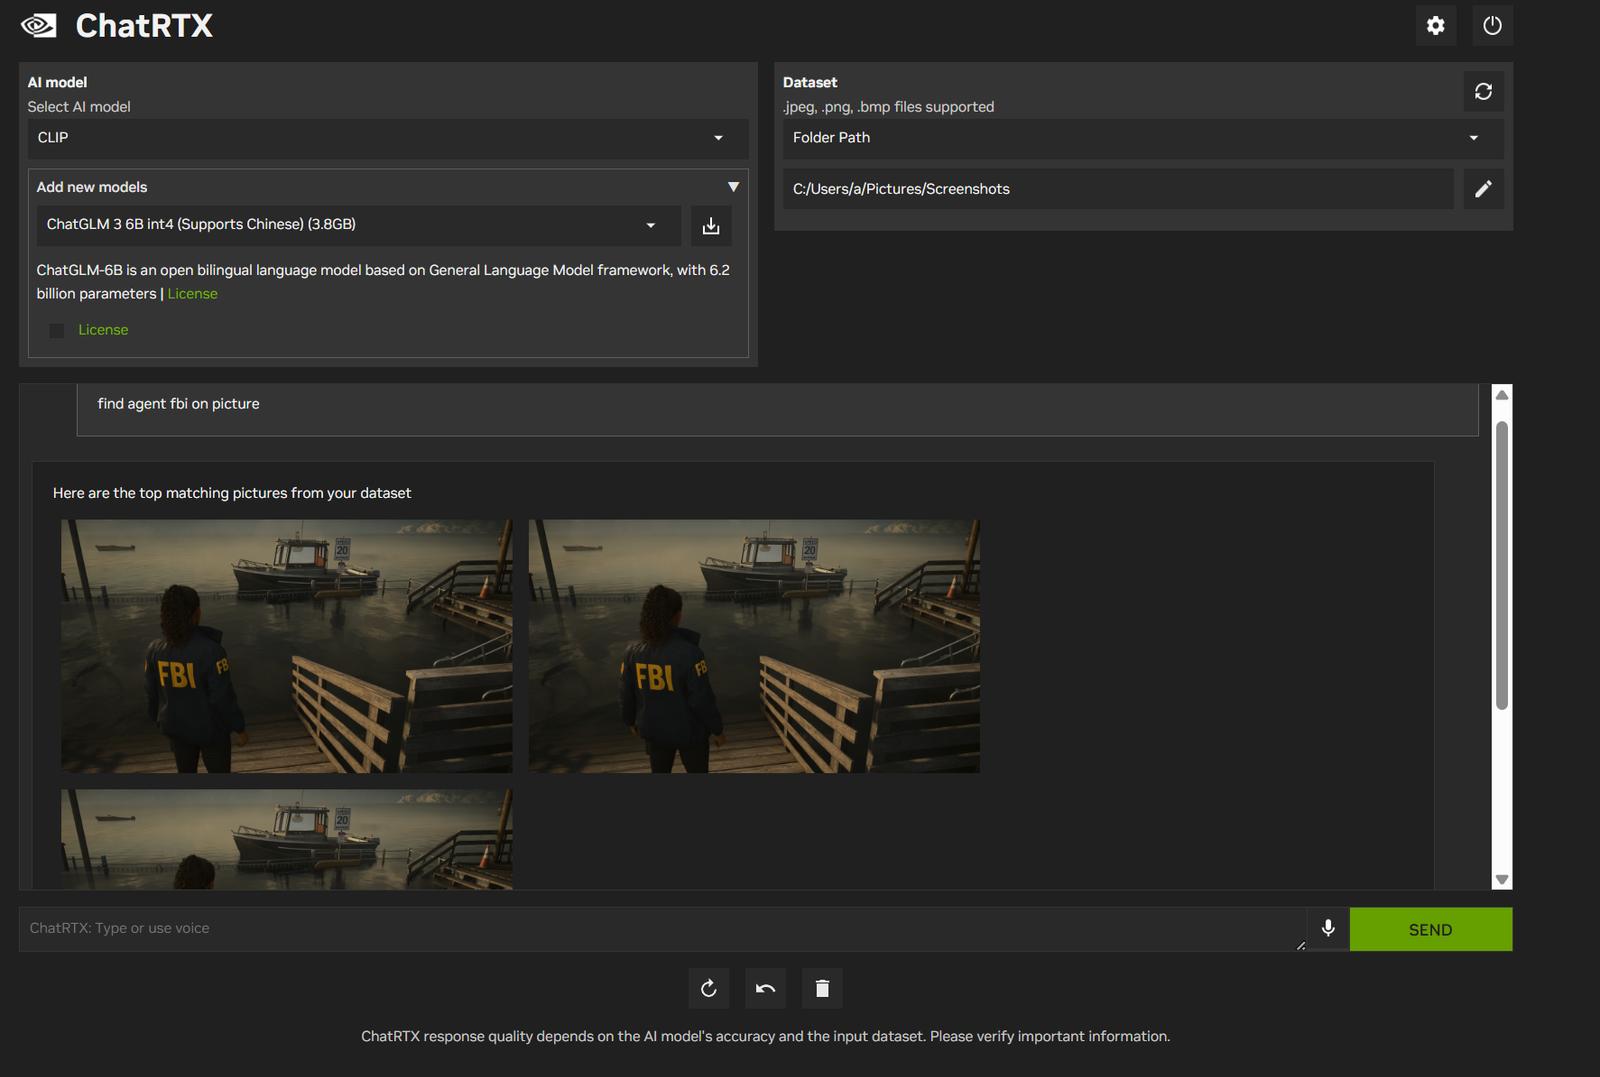Collapse the Add new models section
This screenshot has width=1600, height=1077.
tap(733, 187)
